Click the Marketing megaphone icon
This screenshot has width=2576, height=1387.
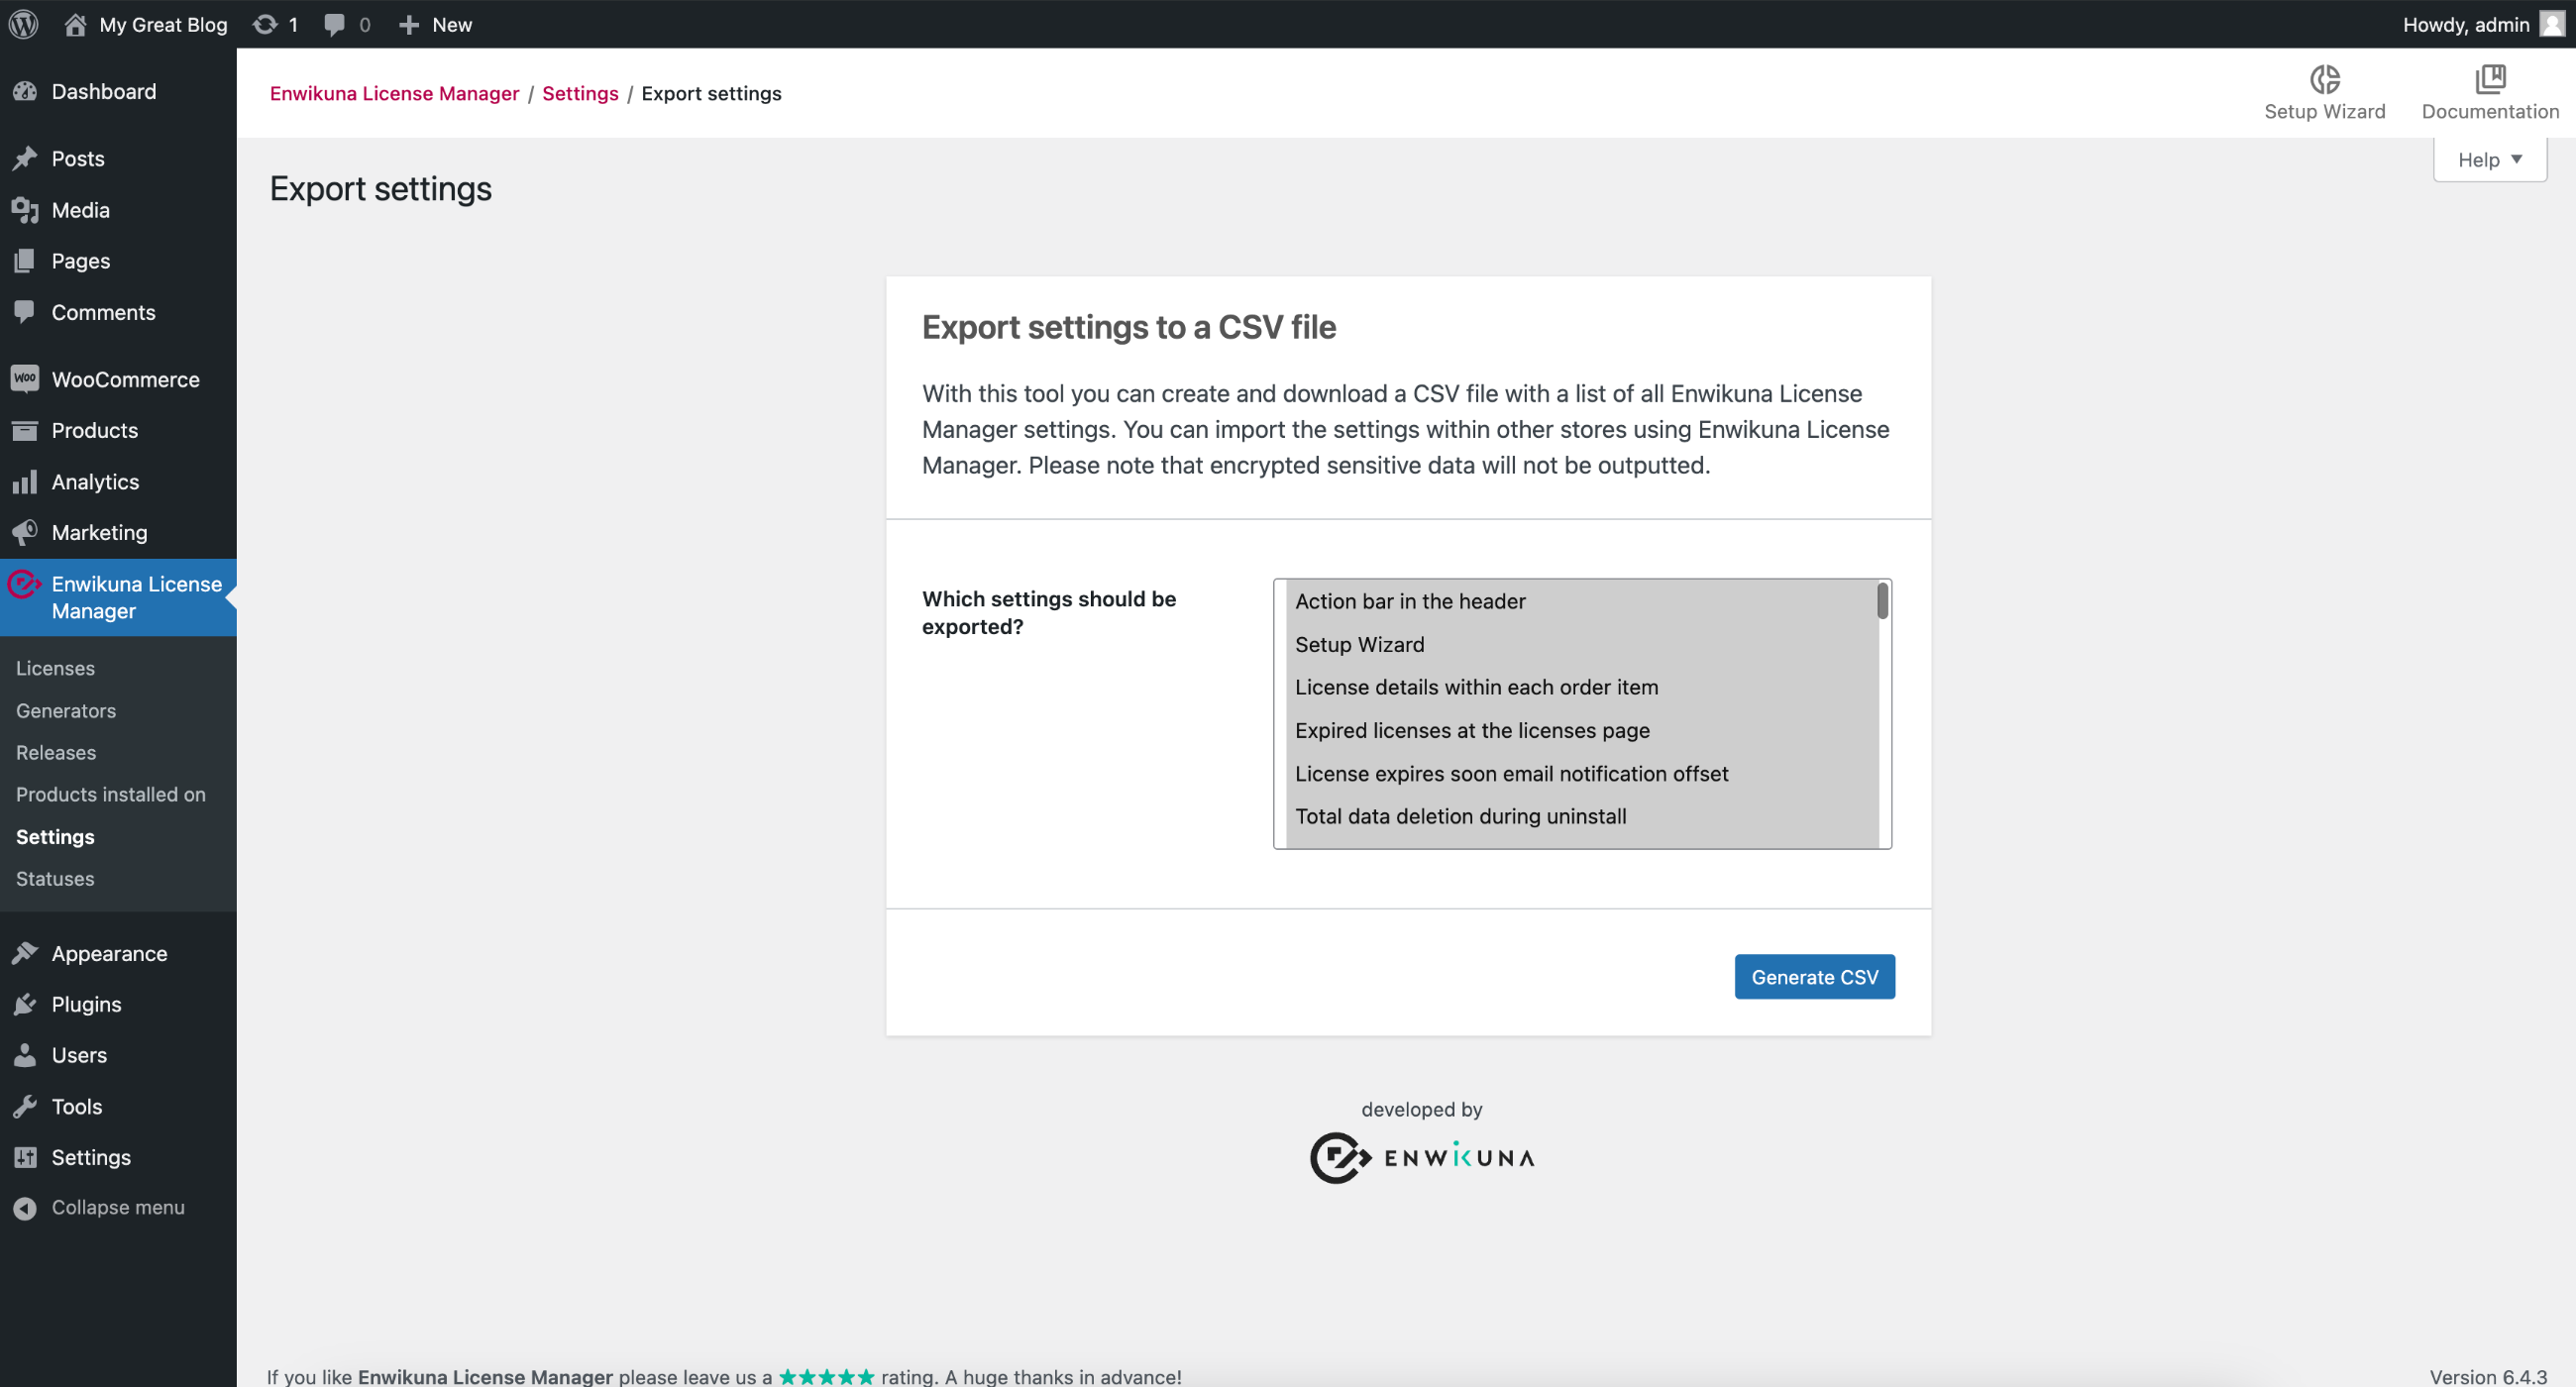coord(25,532)
